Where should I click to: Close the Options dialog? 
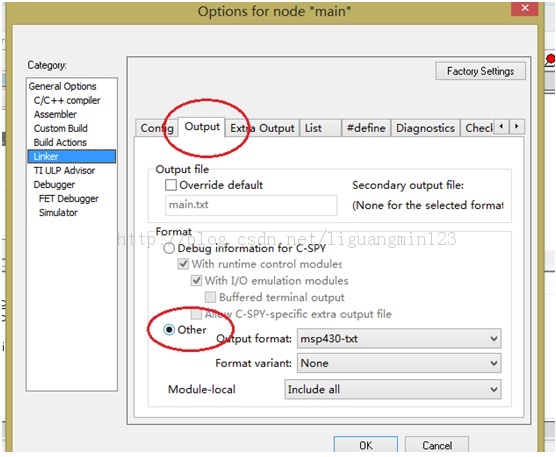(x=525, y=8)
